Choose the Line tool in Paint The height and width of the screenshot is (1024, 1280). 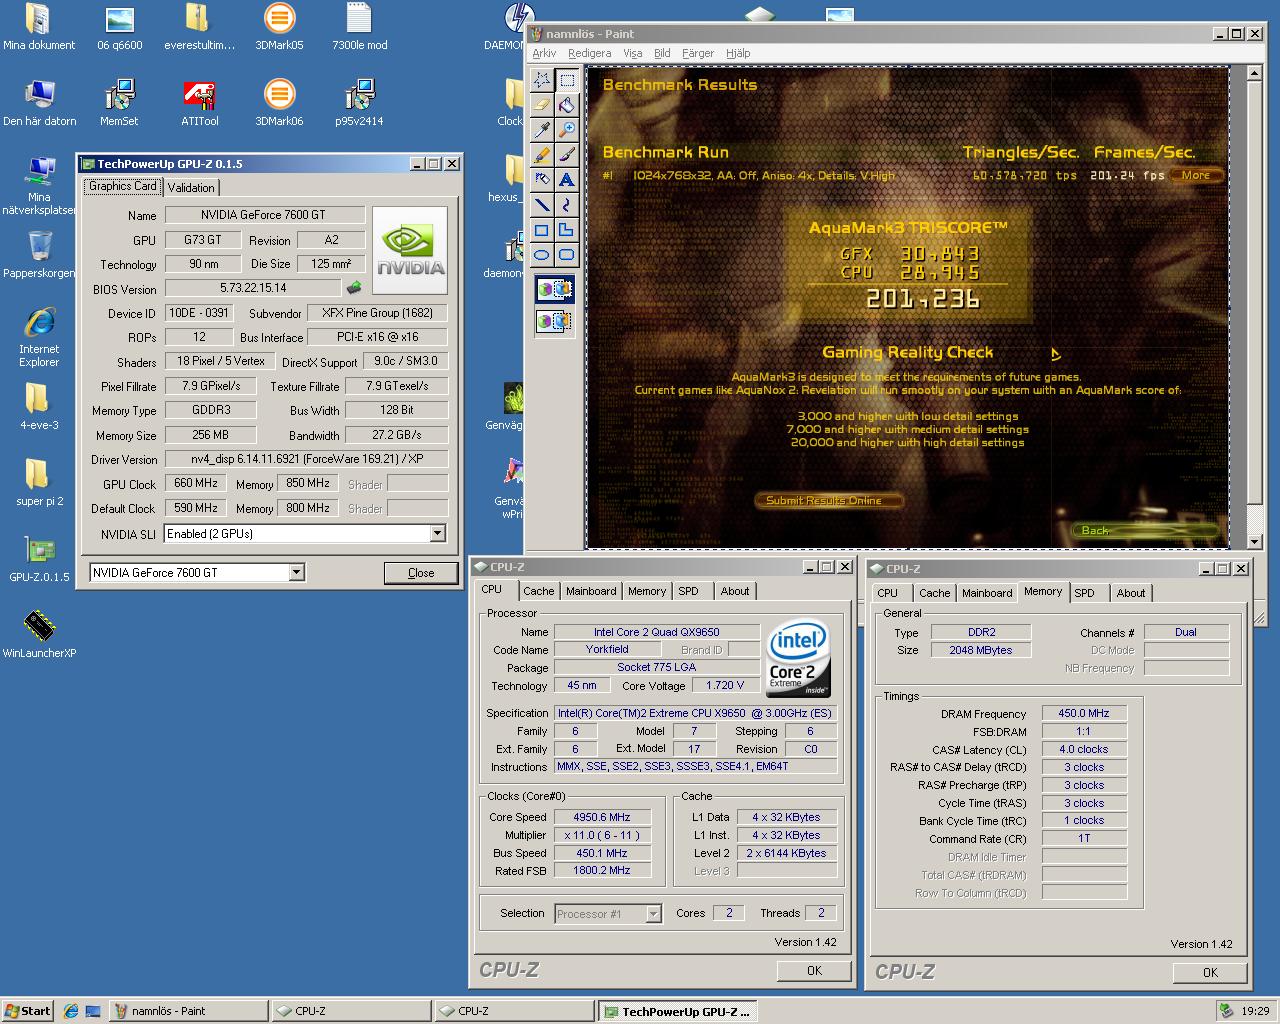541,204
